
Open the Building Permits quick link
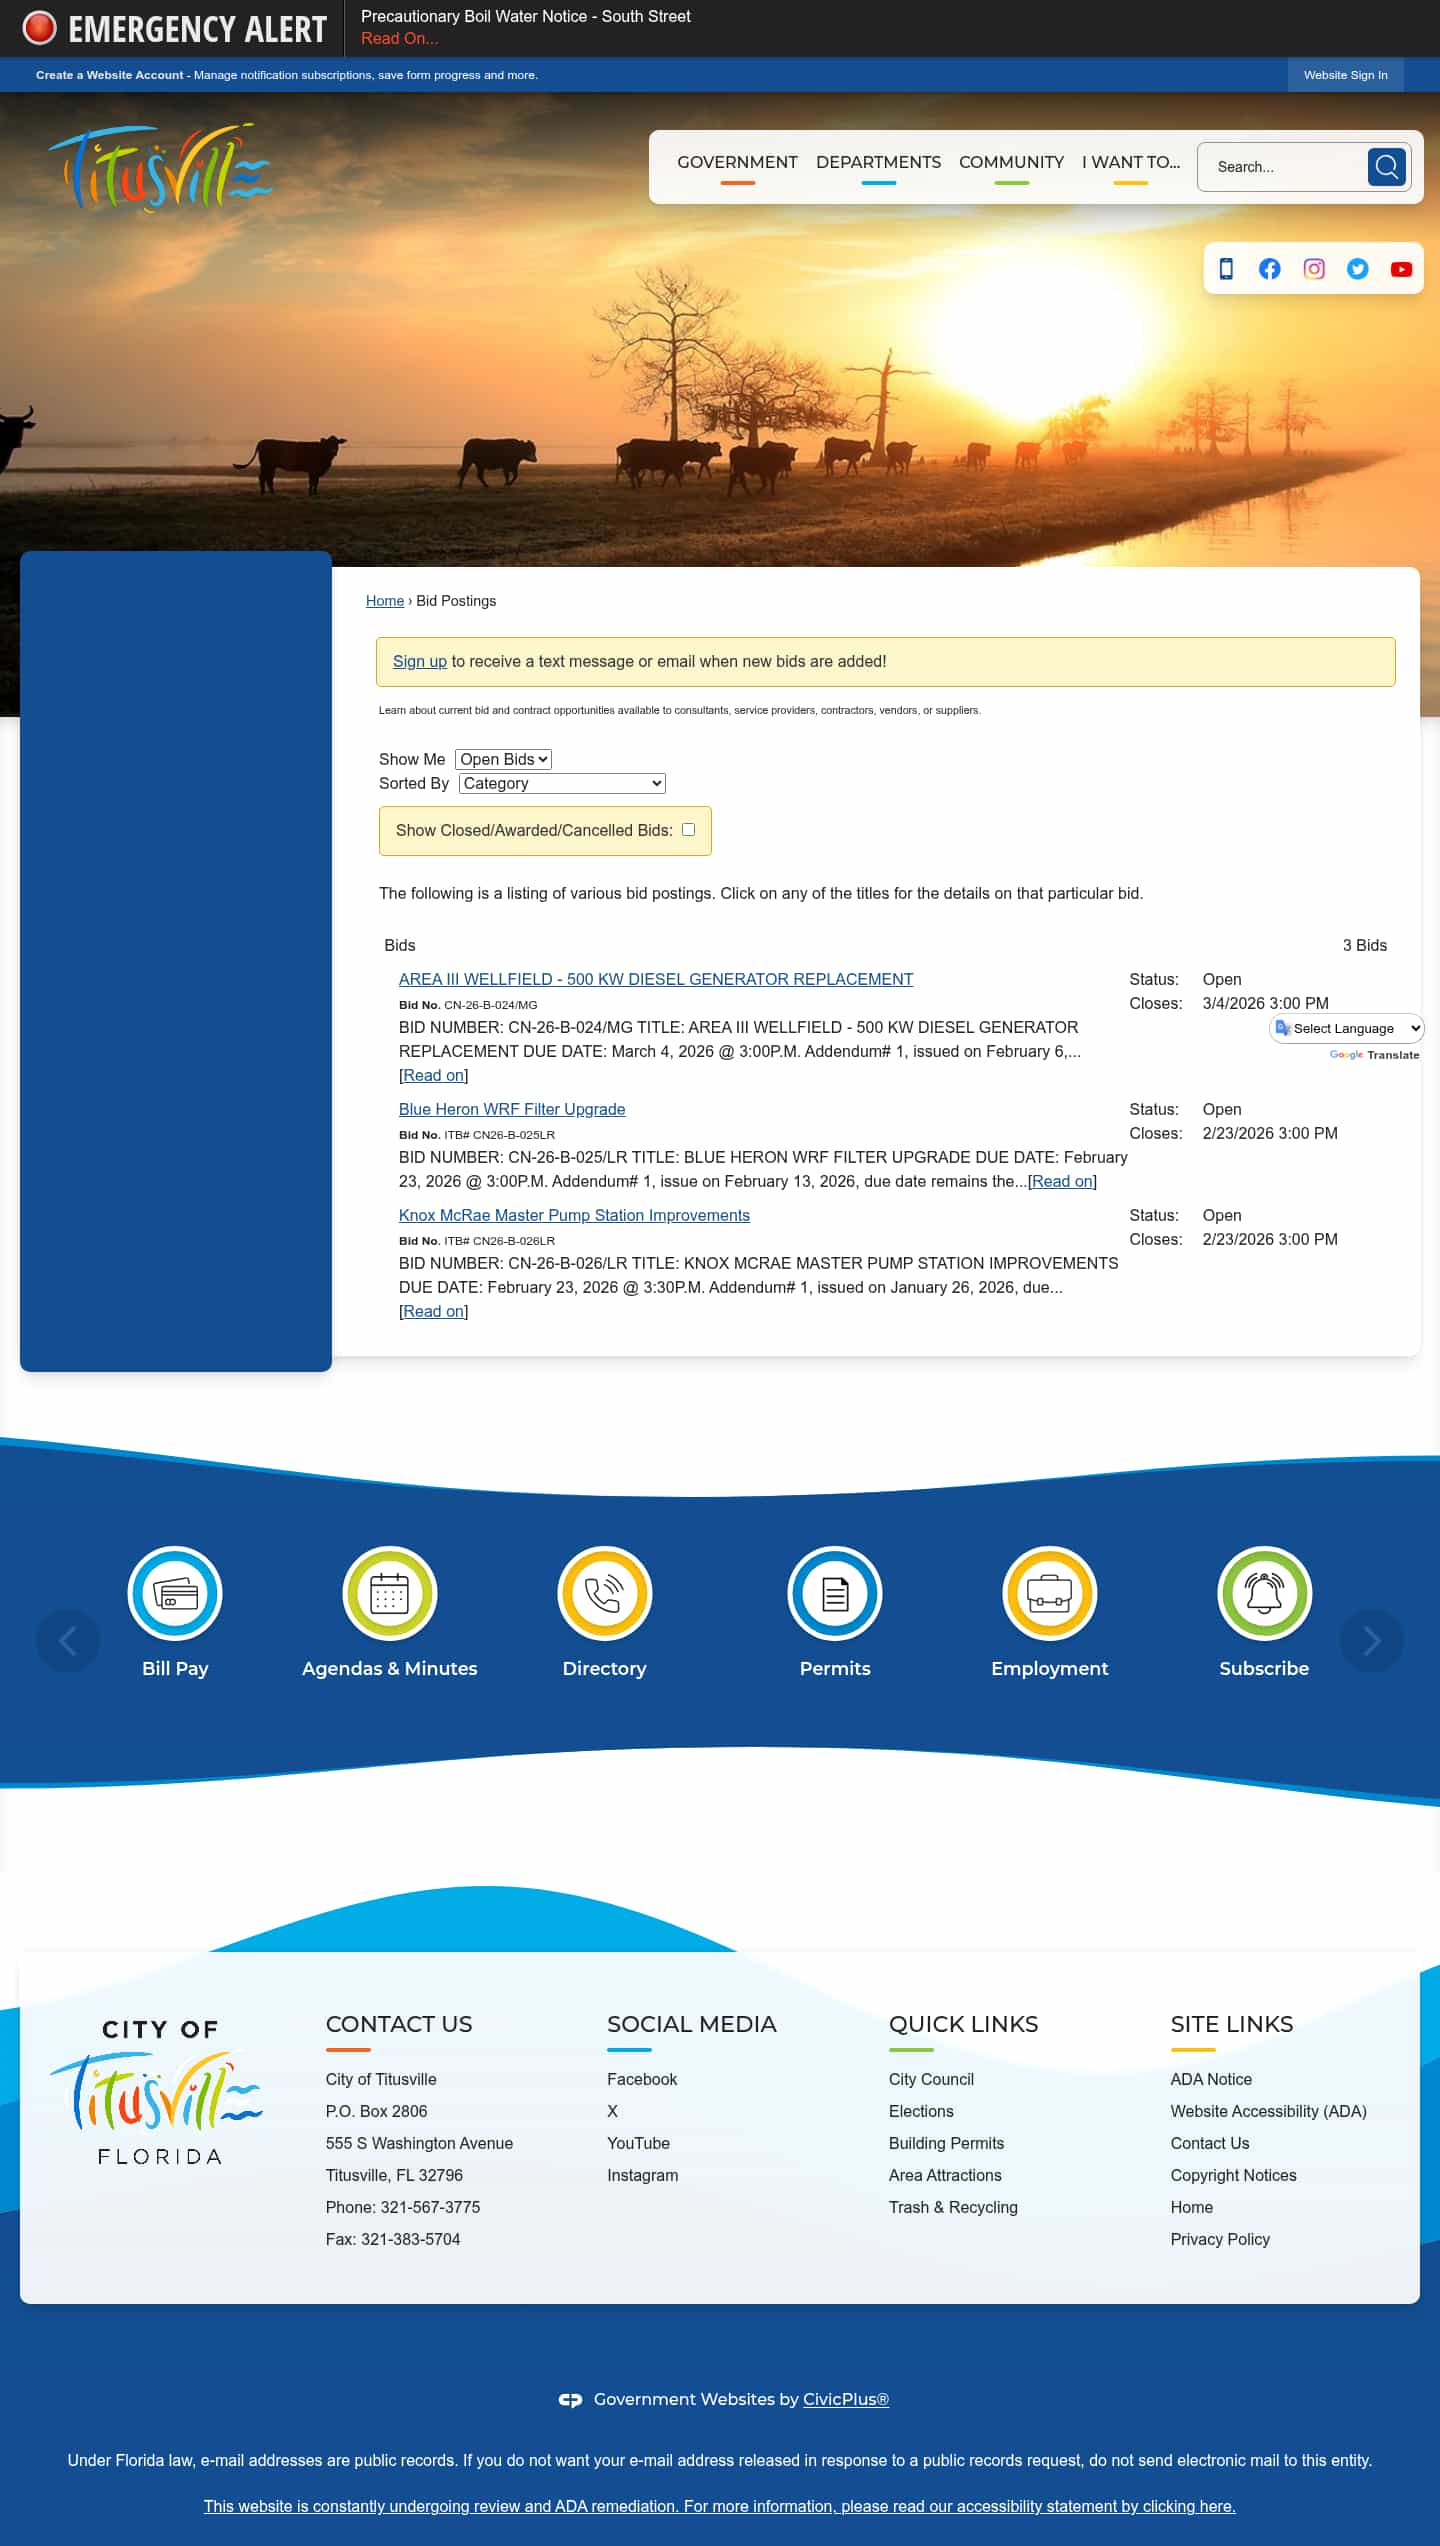point(946,2143)
